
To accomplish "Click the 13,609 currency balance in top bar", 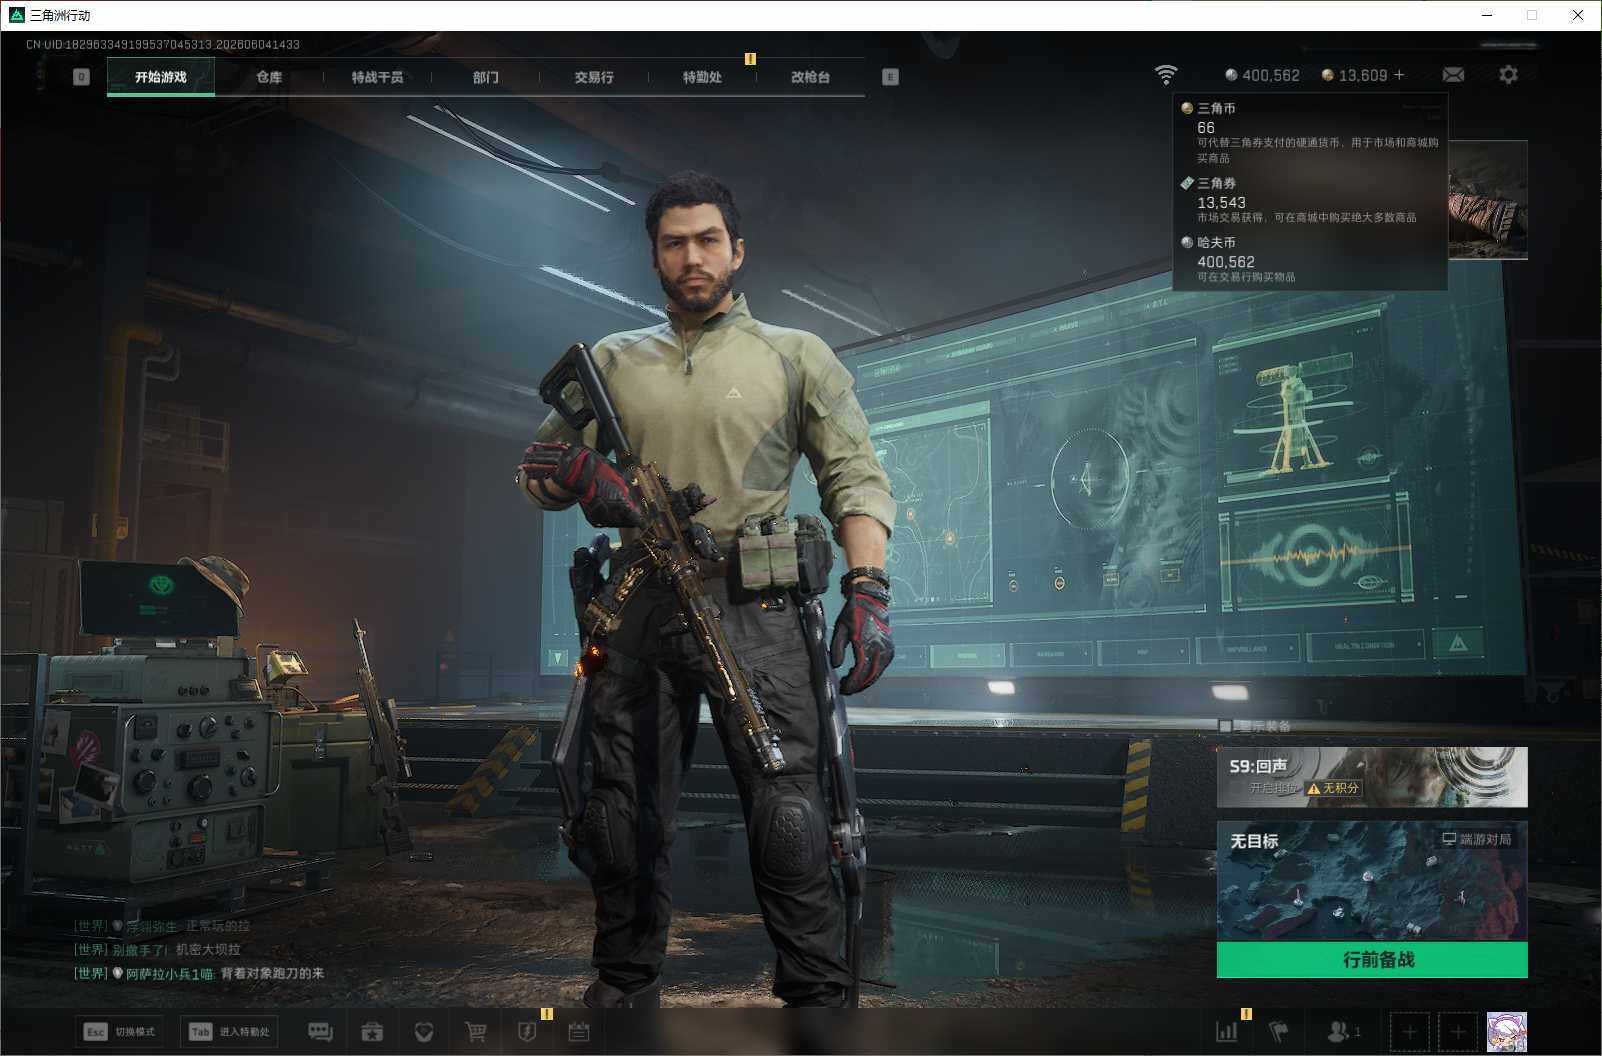I will click(x=1354, y=75).
